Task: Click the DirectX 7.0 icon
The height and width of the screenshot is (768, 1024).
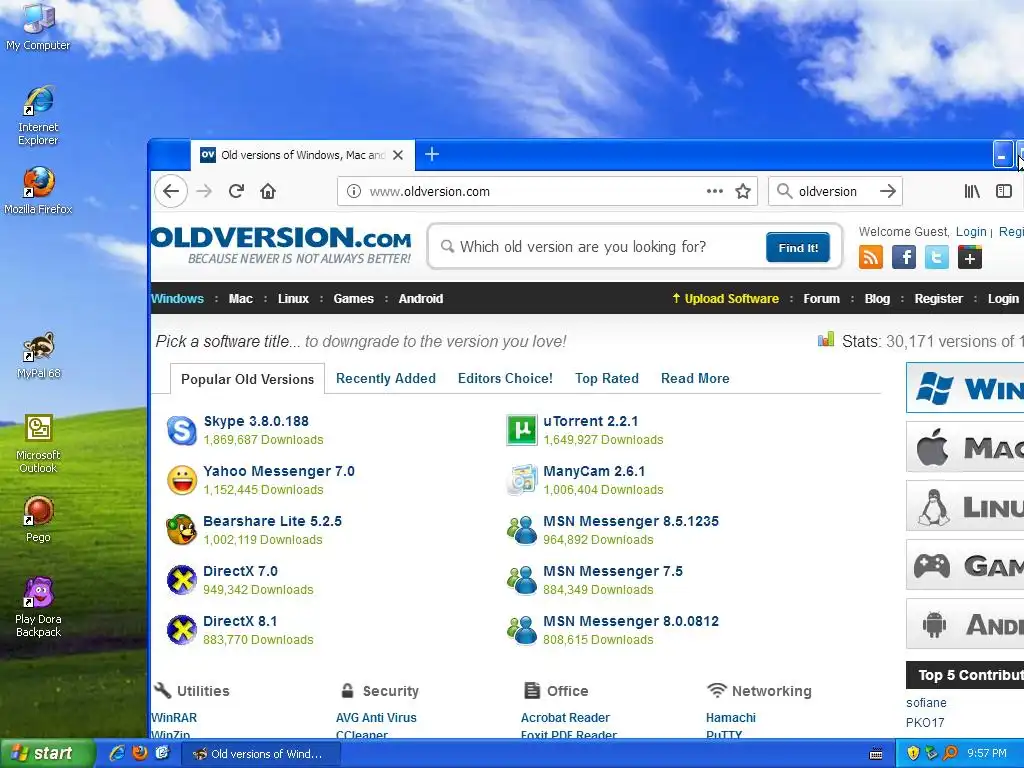Action: click(182, 581)
